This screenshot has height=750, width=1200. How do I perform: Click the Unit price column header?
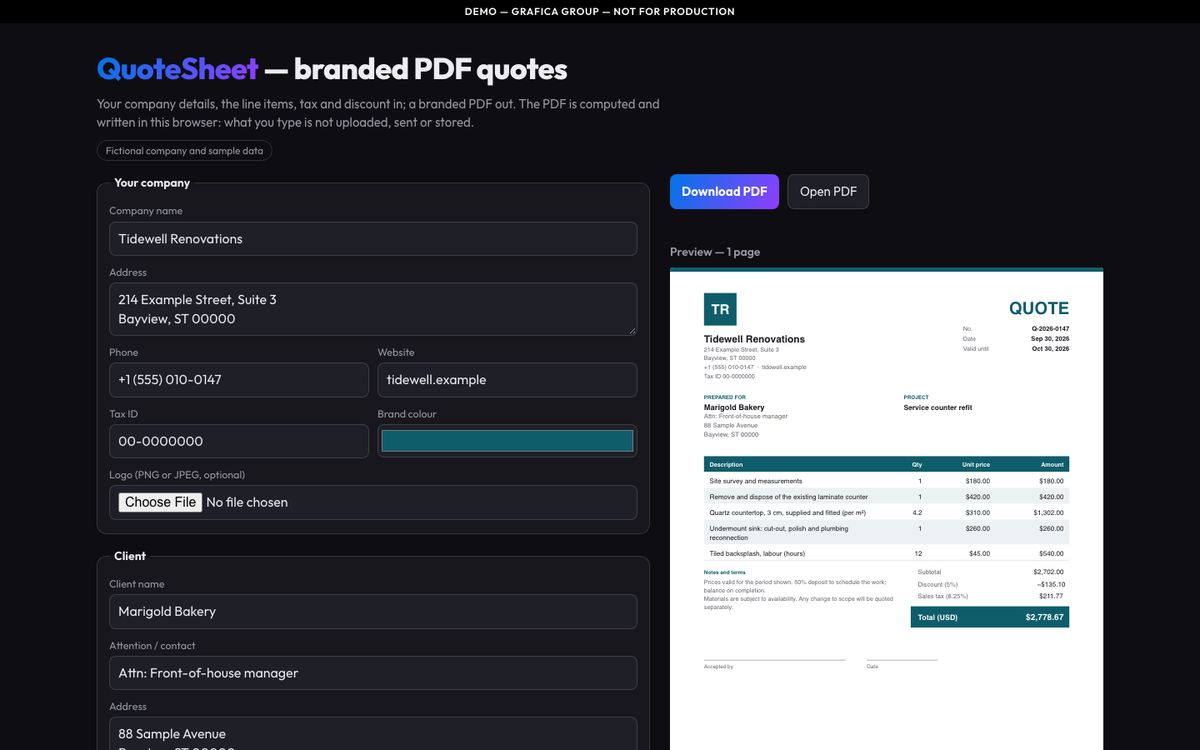click(976, 465)
